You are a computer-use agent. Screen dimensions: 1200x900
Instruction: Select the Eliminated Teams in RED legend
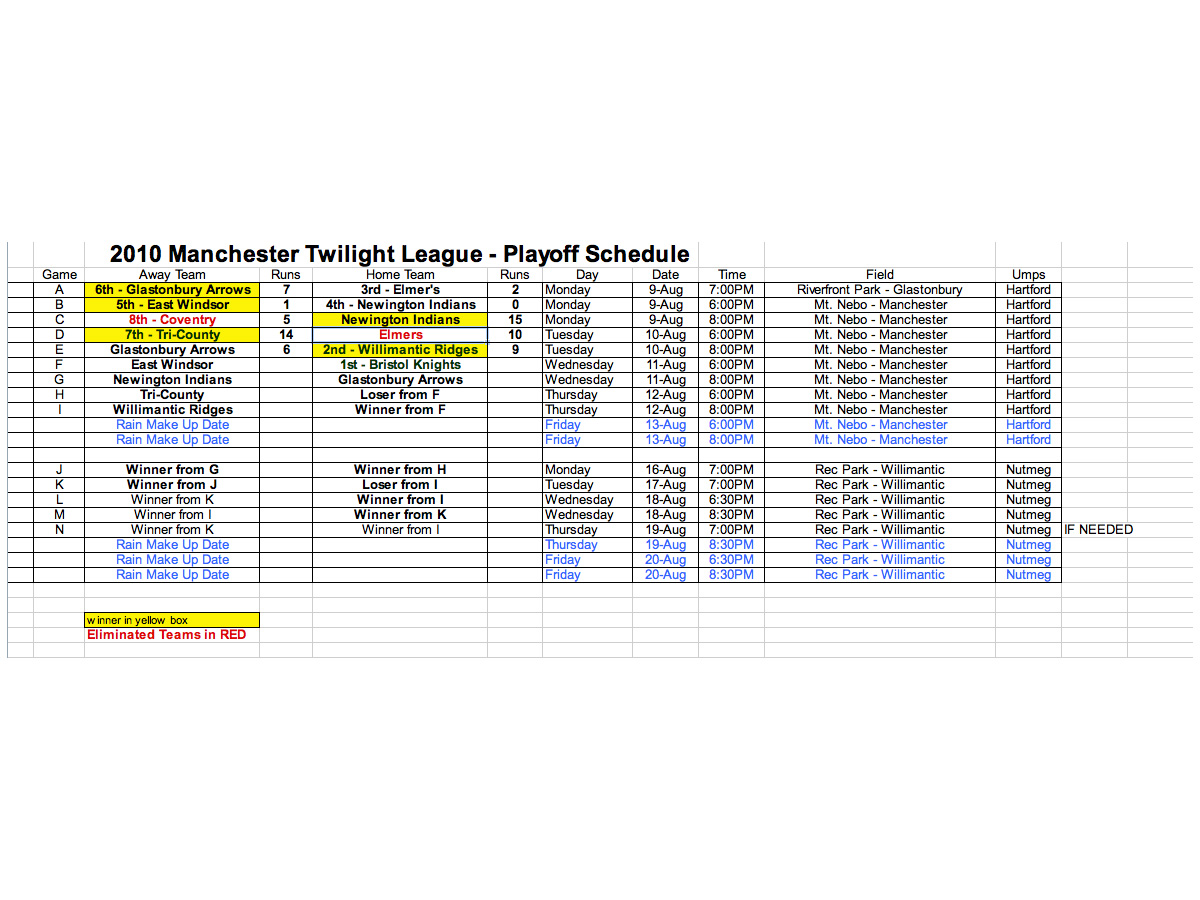[166, 634]
